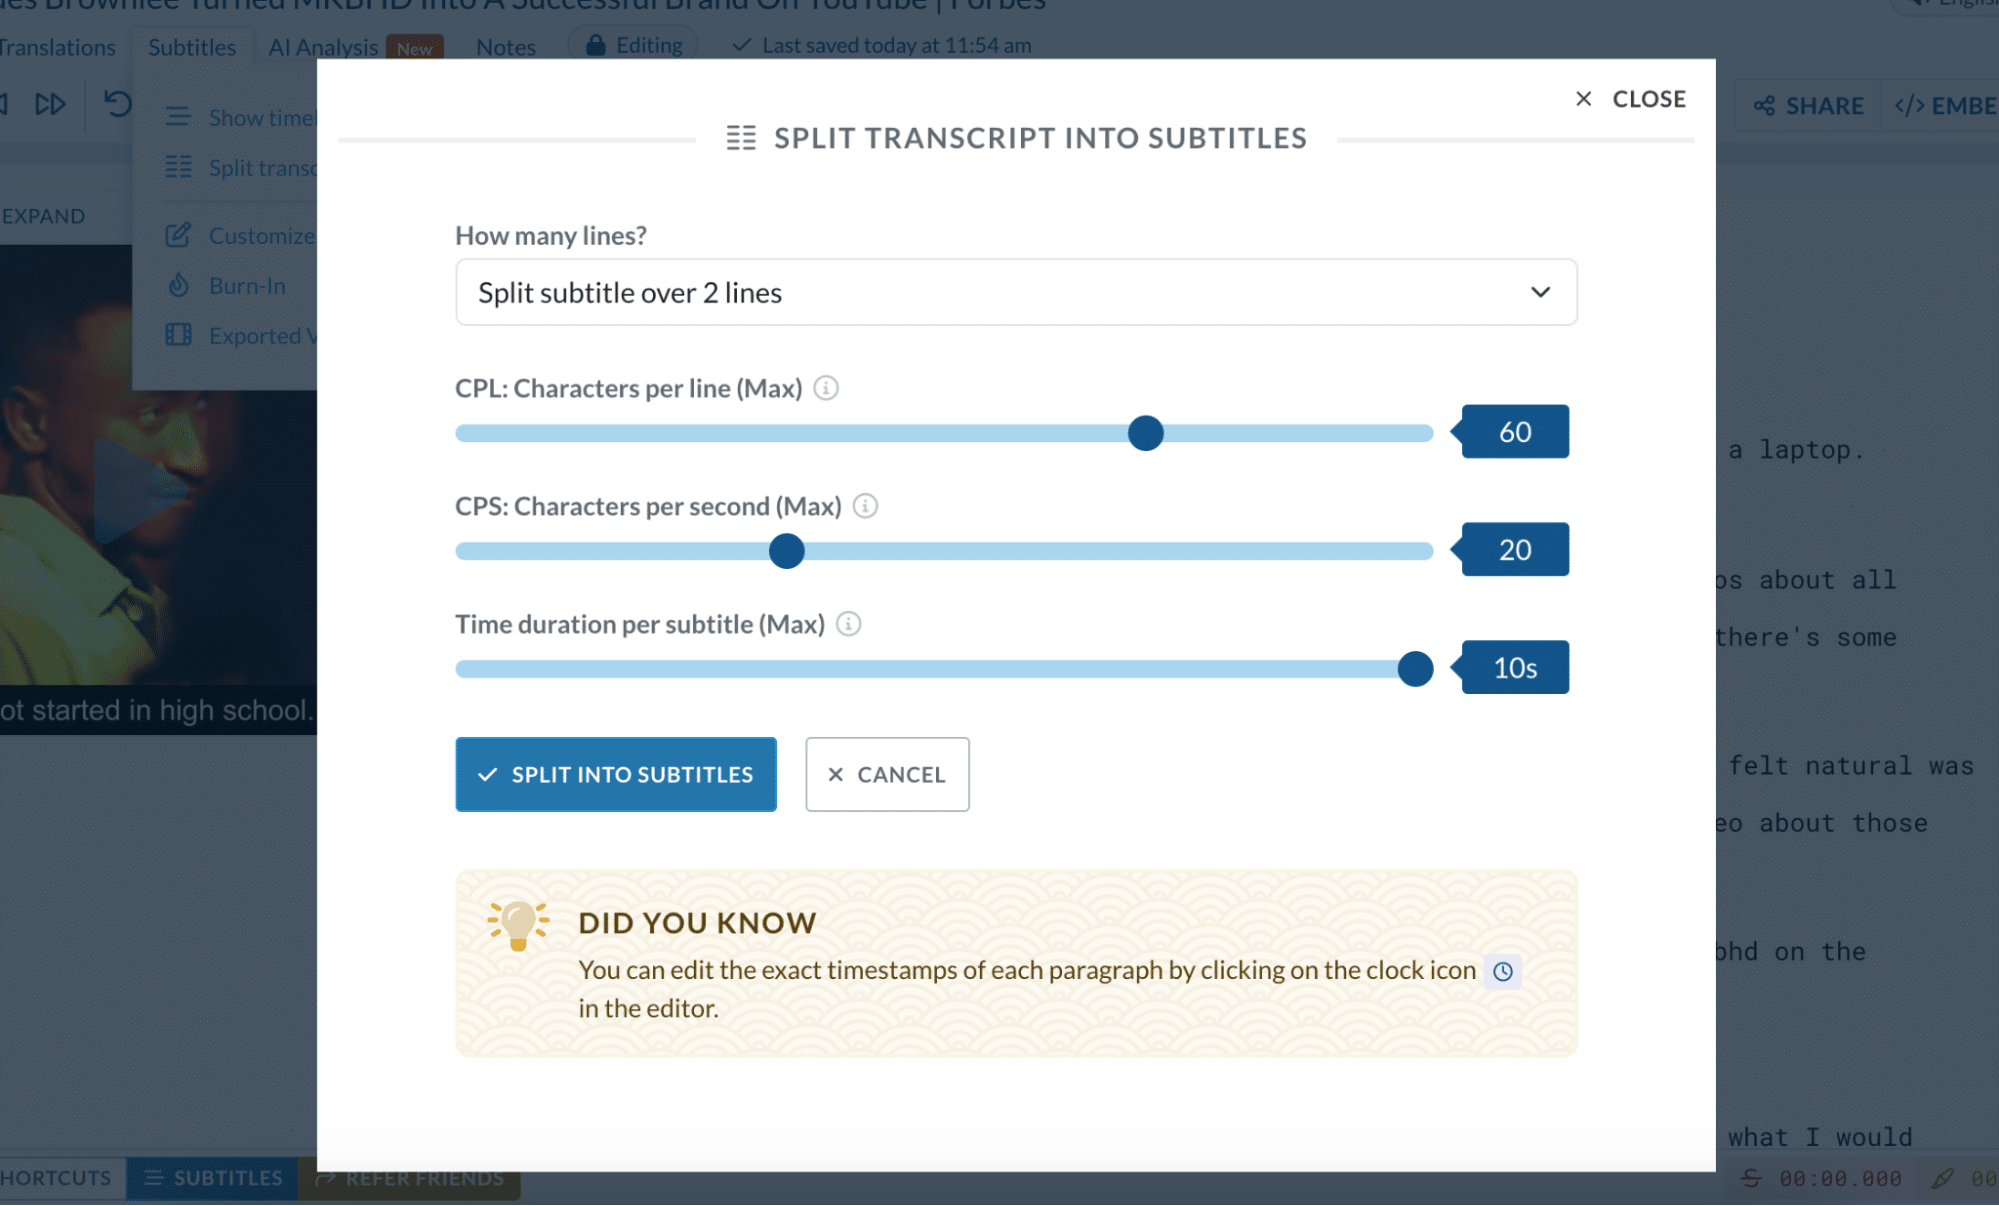Image resolution: width=1999 pixels, height=1206 pixels.
Task: Open the 'How many lines?' dropdown
Action: 1016,292
